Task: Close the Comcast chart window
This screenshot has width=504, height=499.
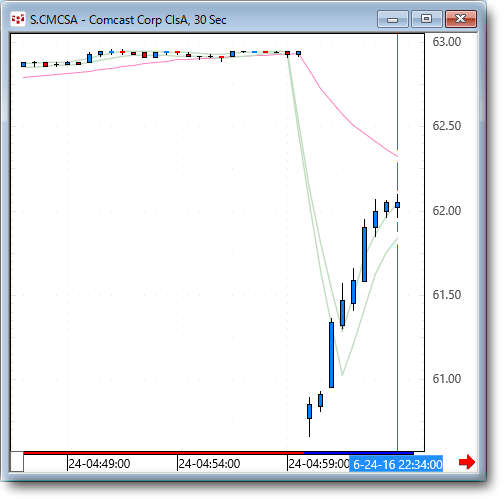Action: (461, 19)
